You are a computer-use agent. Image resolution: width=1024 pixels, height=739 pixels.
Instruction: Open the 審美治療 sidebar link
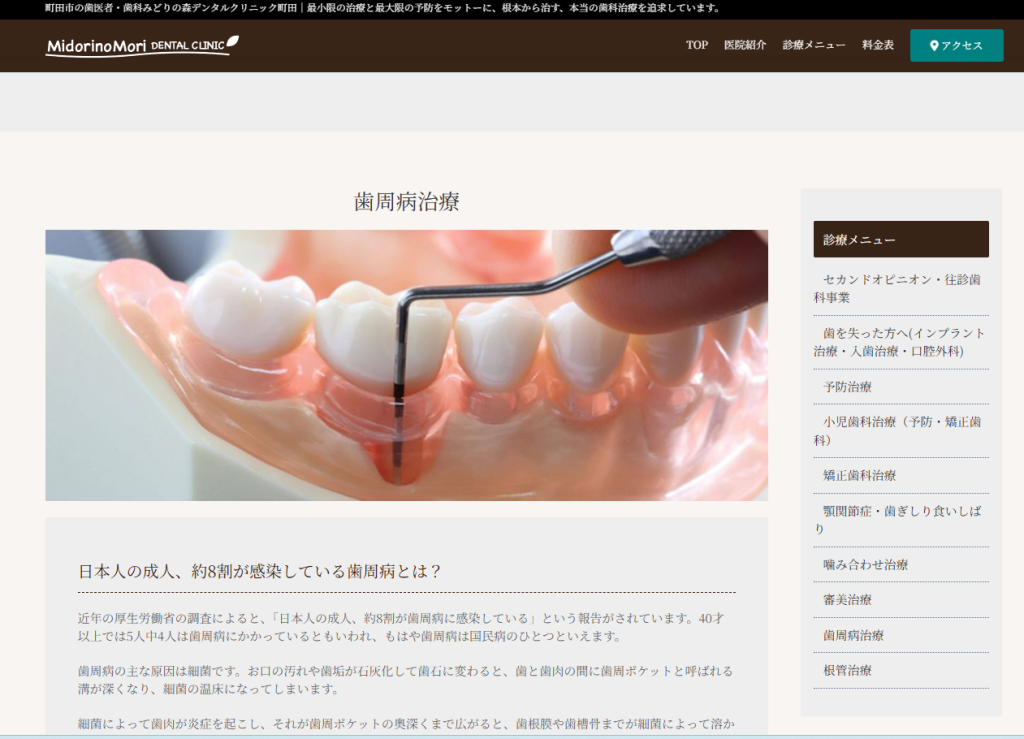[x=847, y=600]
